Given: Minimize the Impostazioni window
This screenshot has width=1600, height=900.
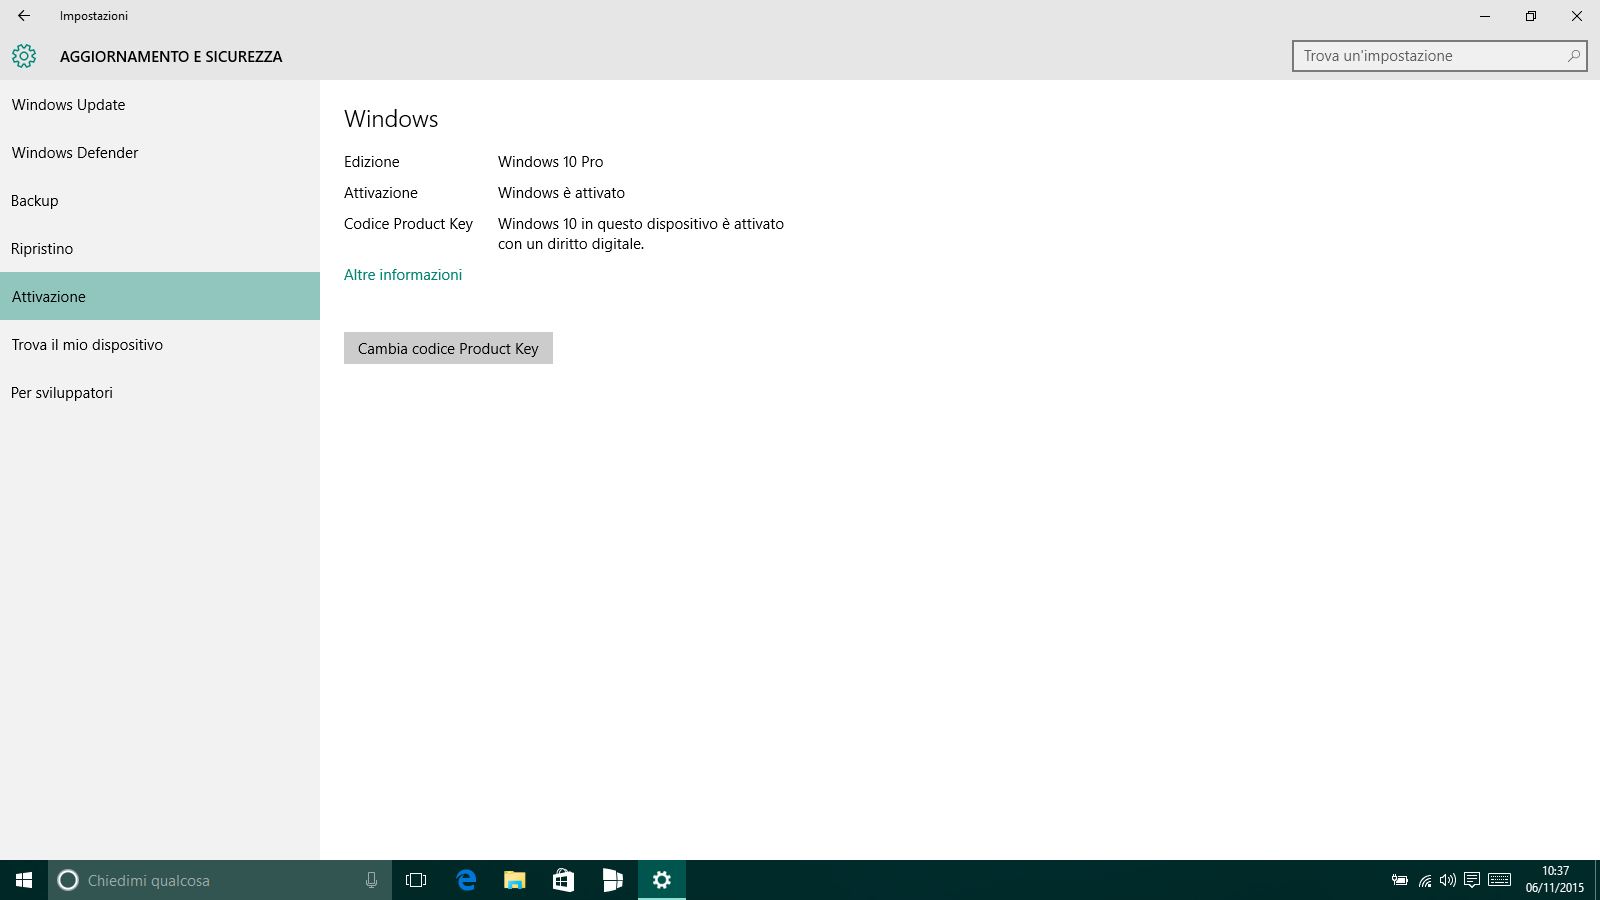Looking at the screenshot, I should pyautogui.click(x=1485, y=16).
